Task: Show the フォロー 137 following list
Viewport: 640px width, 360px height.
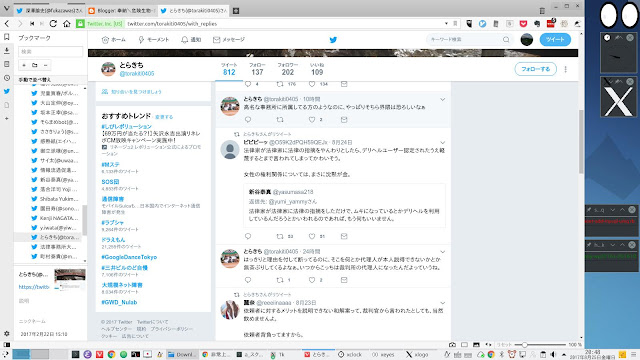Action: (257, 69)
